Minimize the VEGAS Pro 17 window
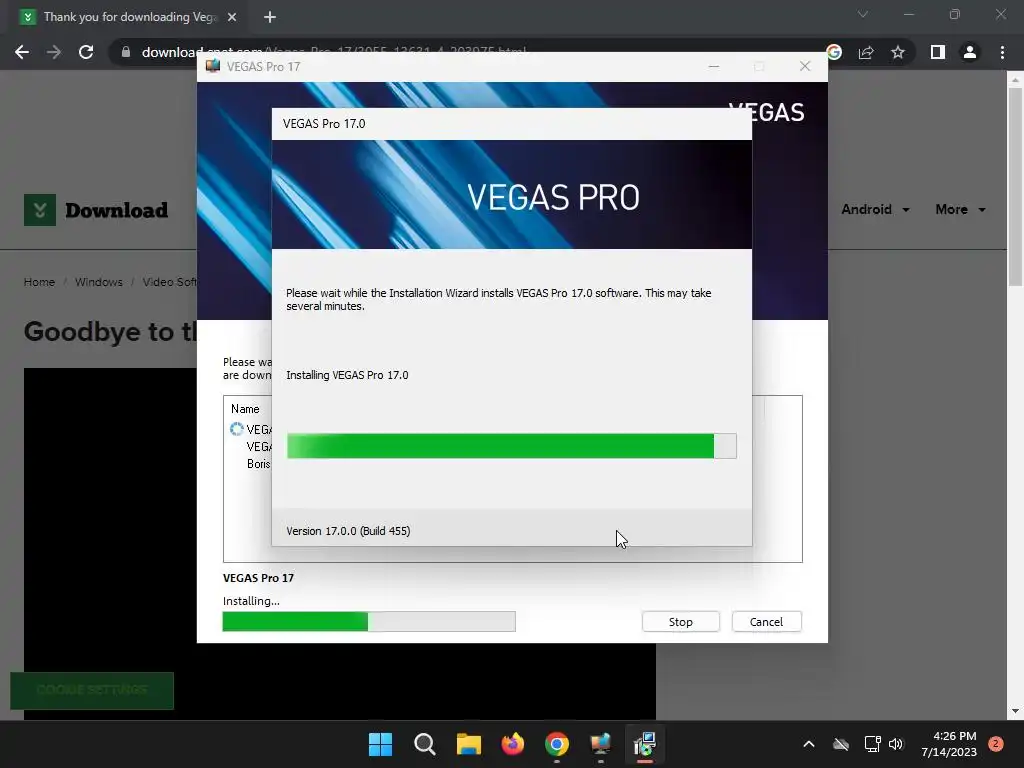This screenshot has height=768, width=1024. (x=714, y=67)
